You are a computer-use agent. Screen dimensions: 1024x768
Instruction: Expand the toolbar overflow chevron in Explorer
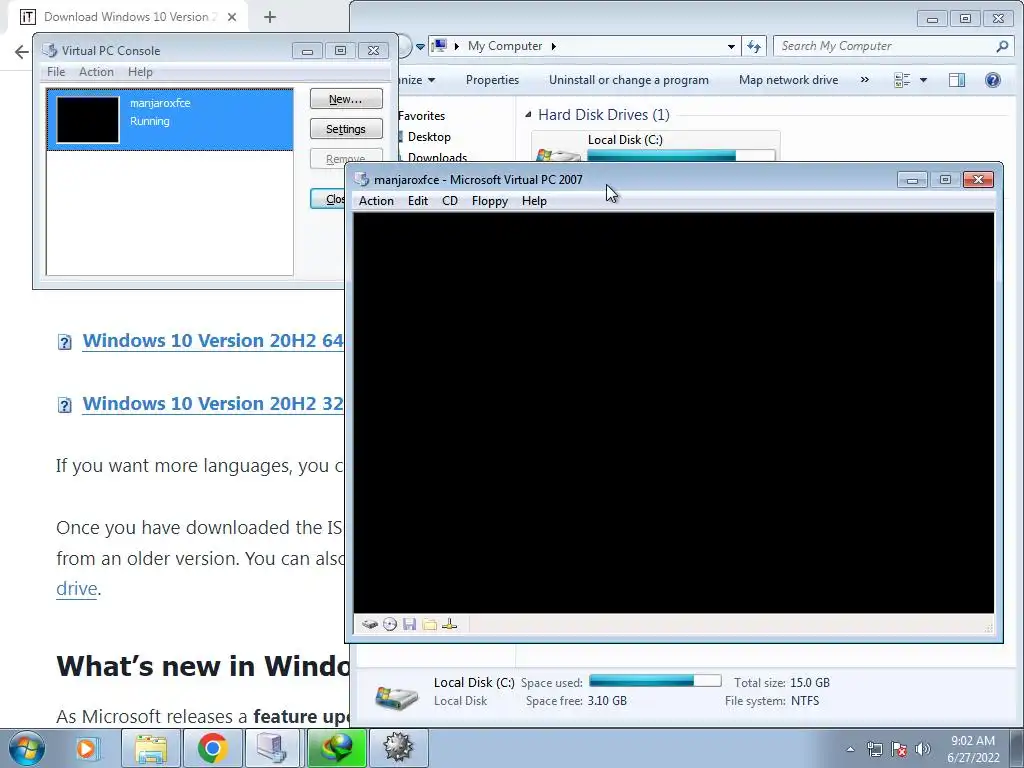[865, 80]
